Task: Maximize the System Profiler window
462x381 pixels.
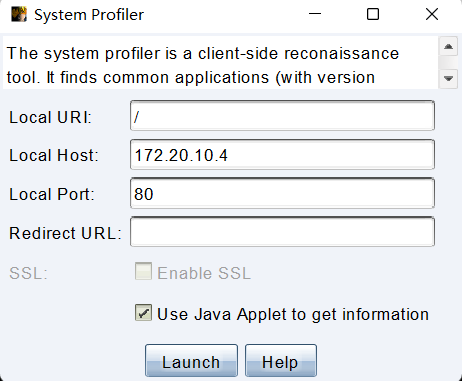Action: point(373,14)
